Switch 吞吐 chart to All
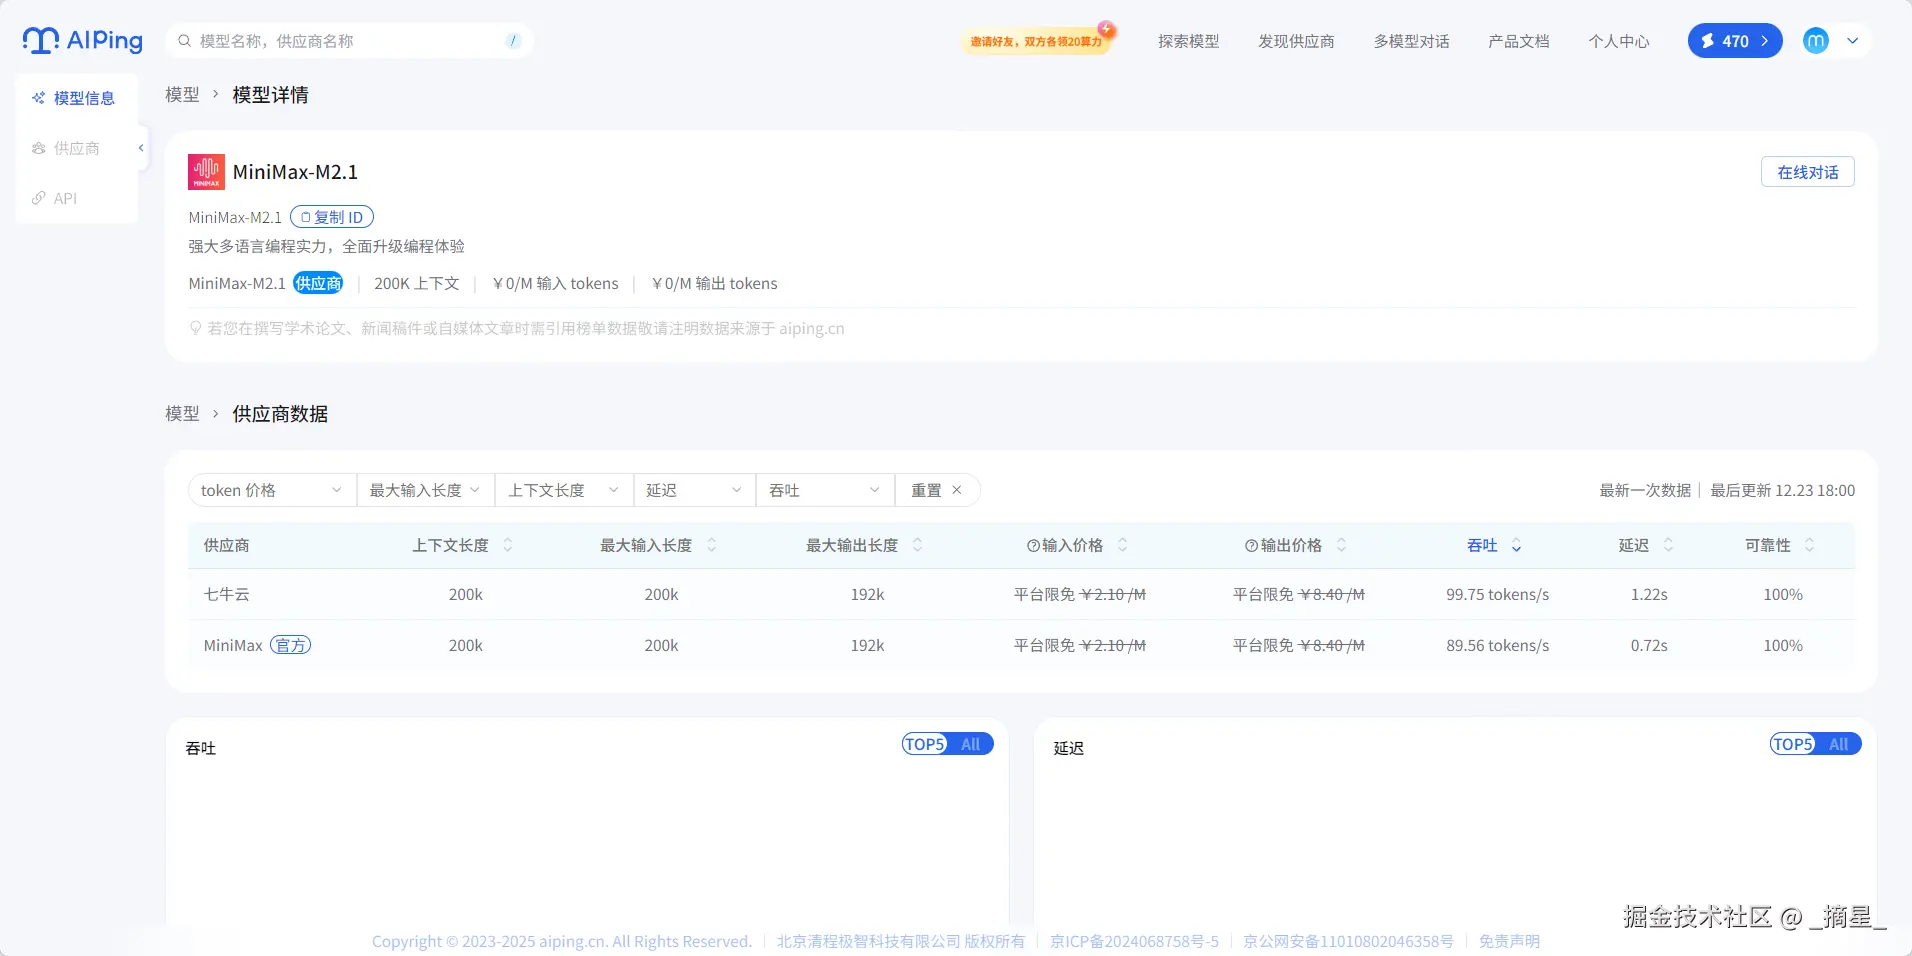Viewport: 1912px width, 956px height. pyautogui.click(x=971, y=744)
